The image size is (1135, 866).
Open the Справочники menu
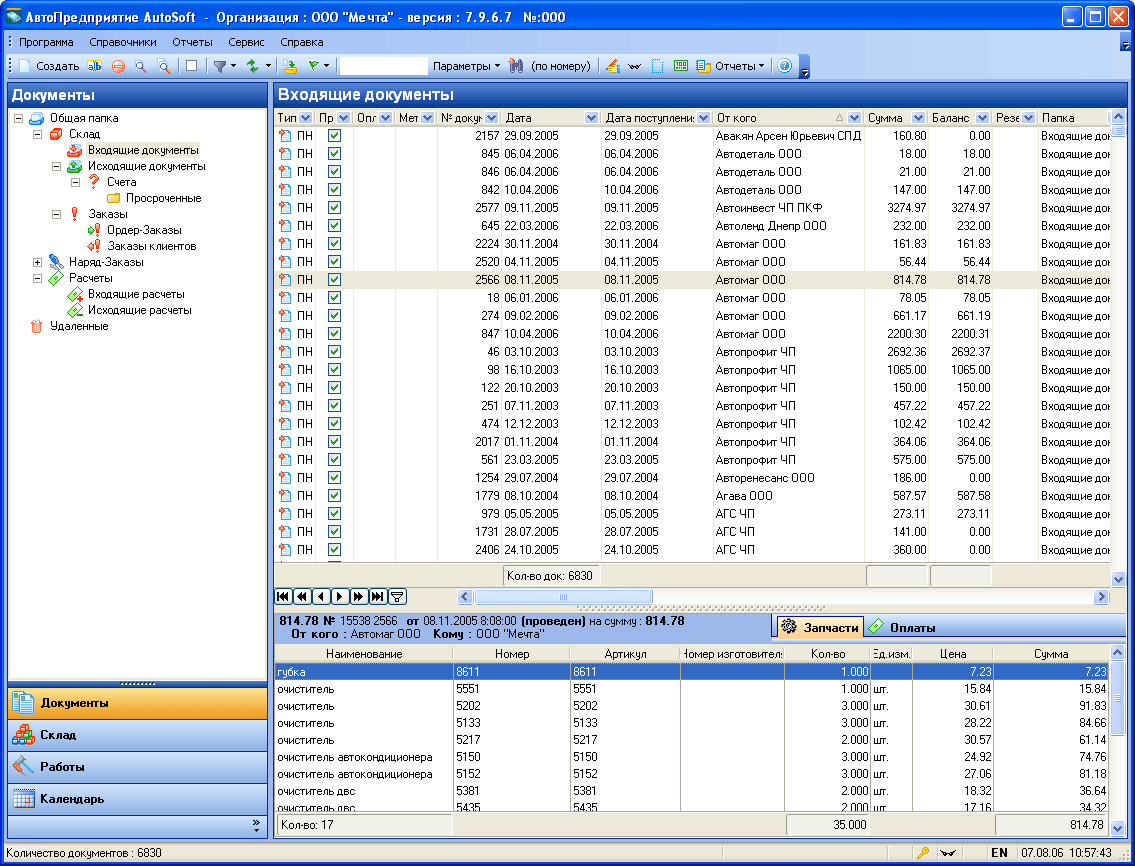pos(122,42)
